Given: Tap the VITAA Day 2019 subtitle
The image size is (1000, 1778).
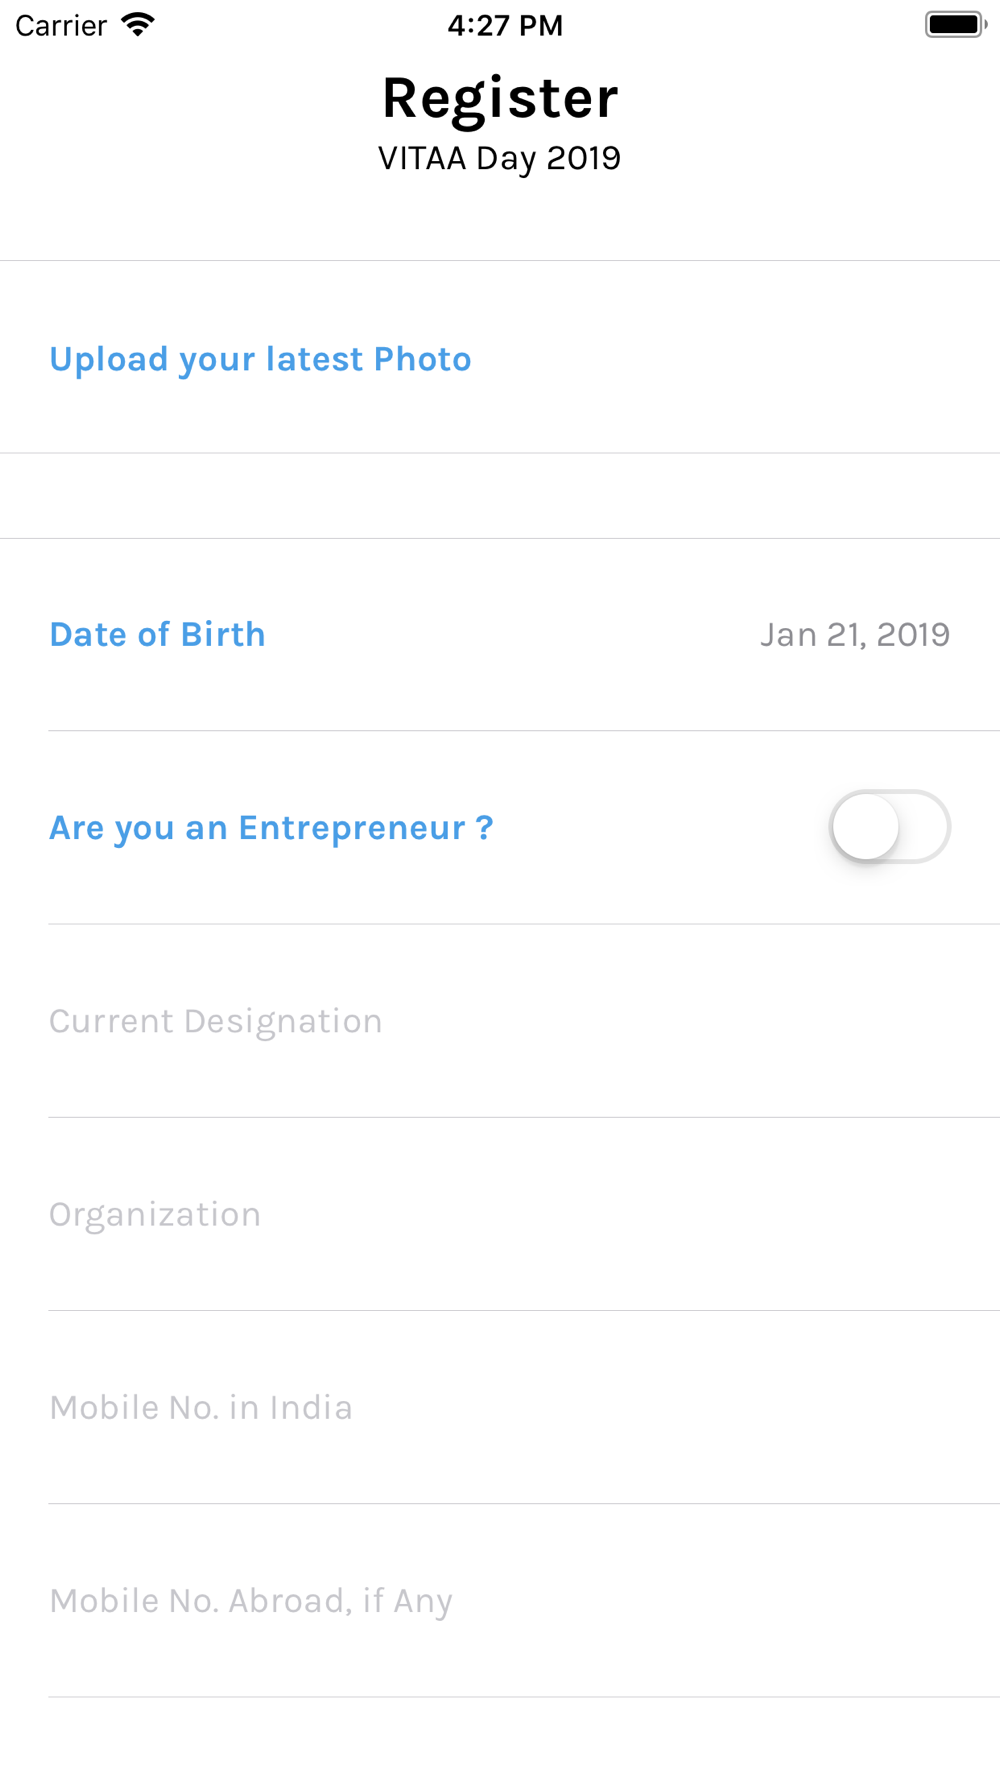Looking at the screenshot, I should [500, 158].
